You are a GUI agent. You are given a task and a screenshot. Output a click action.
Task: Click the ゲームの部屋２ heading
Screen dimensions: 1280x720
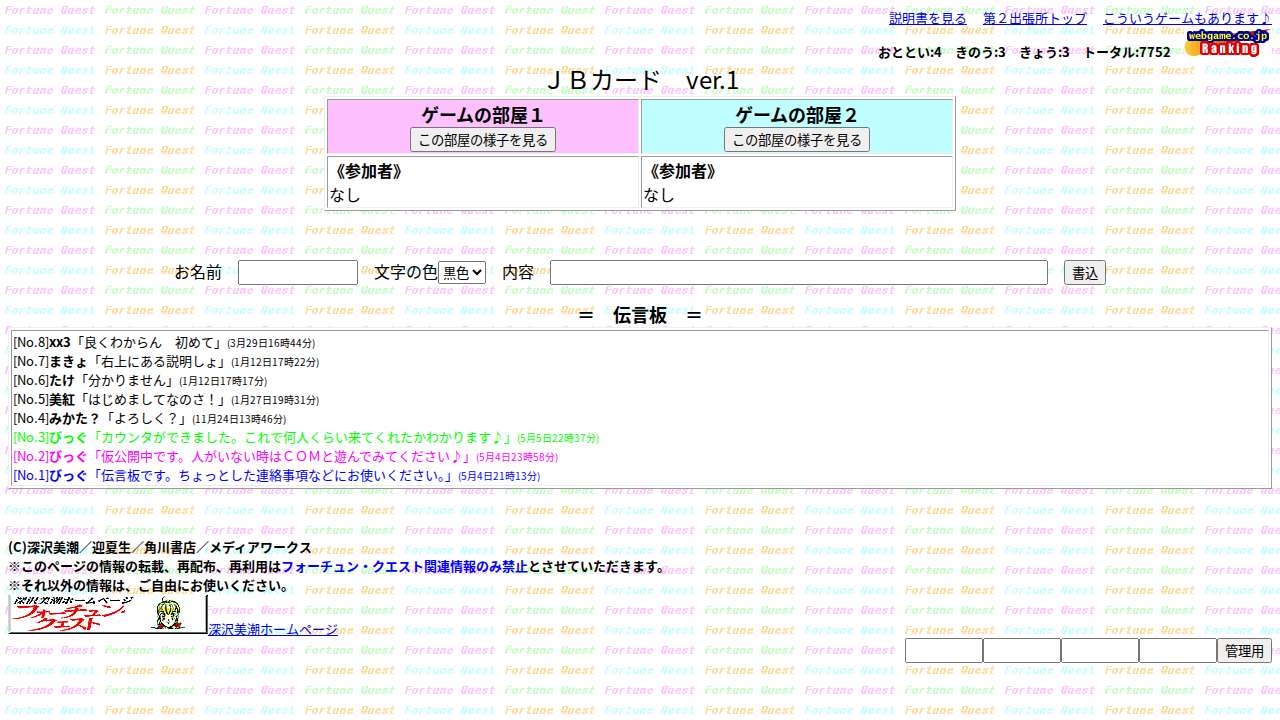click(x=797, y=115)
